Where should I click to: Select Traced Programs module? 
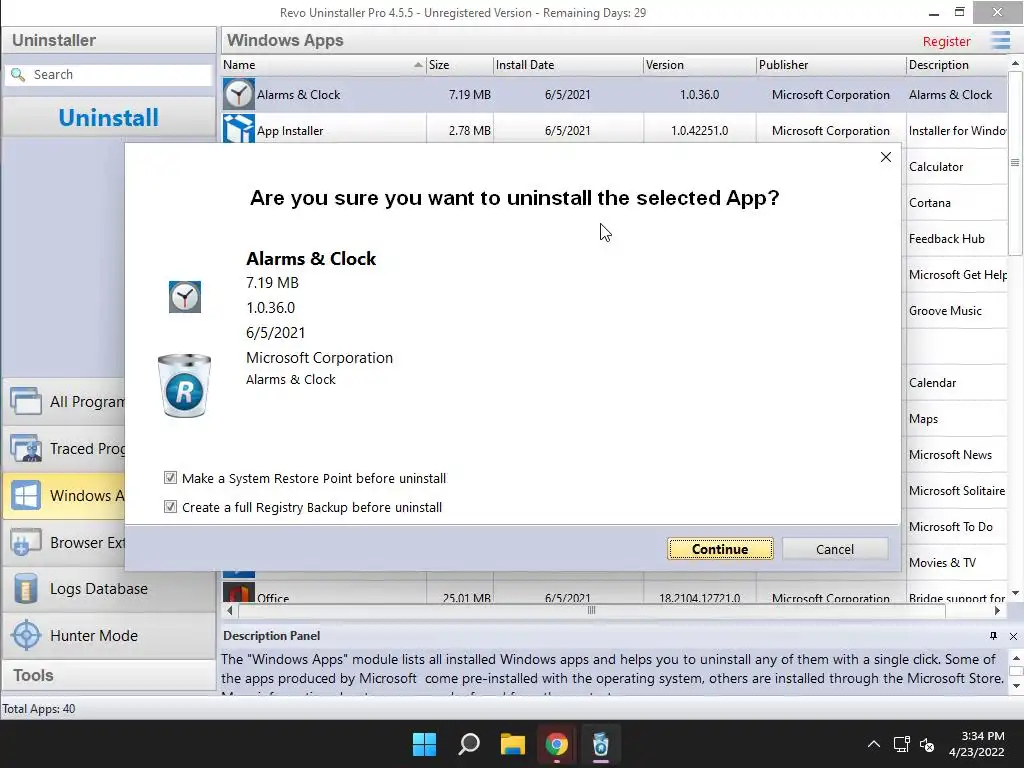tap(64, 448)
